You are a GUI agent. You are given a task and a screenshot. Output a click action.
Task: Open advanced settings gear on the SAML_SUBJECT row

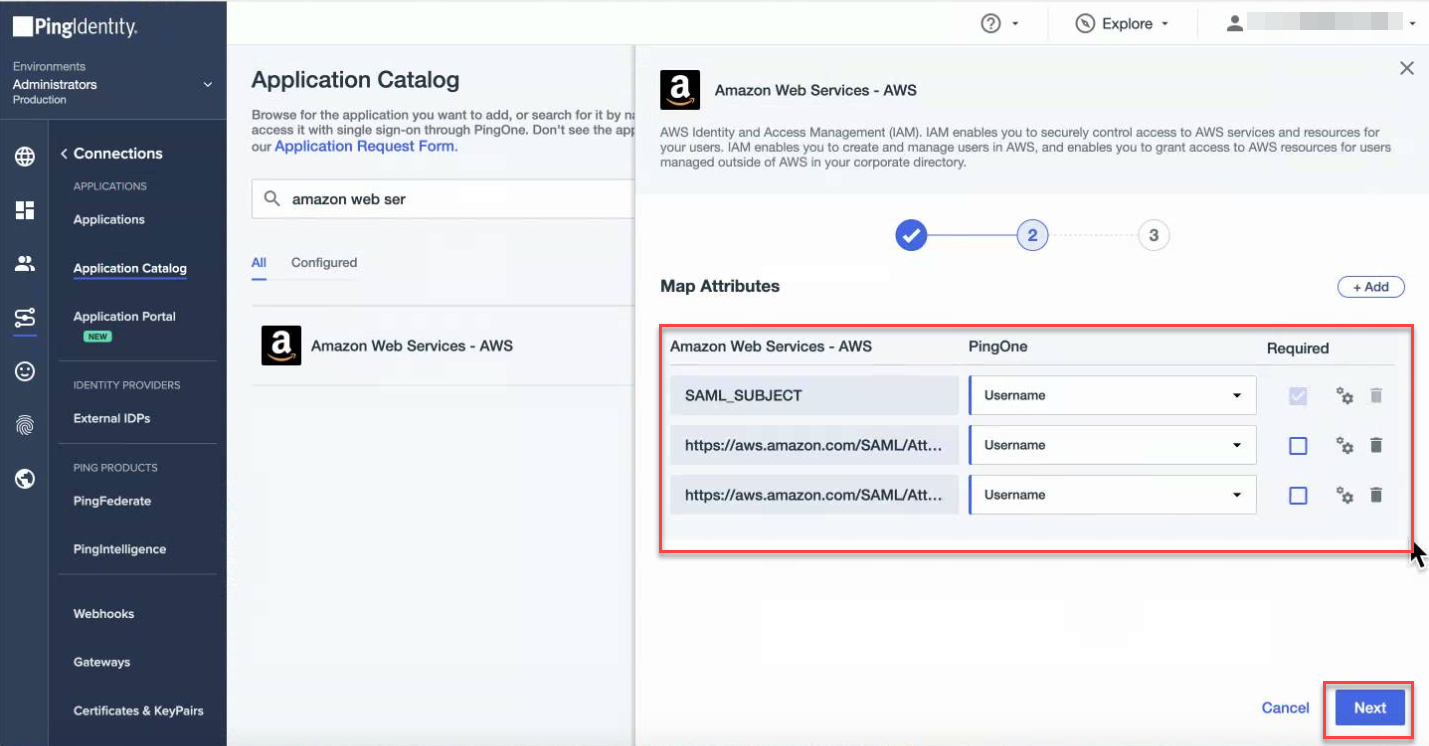point(1343,395)
